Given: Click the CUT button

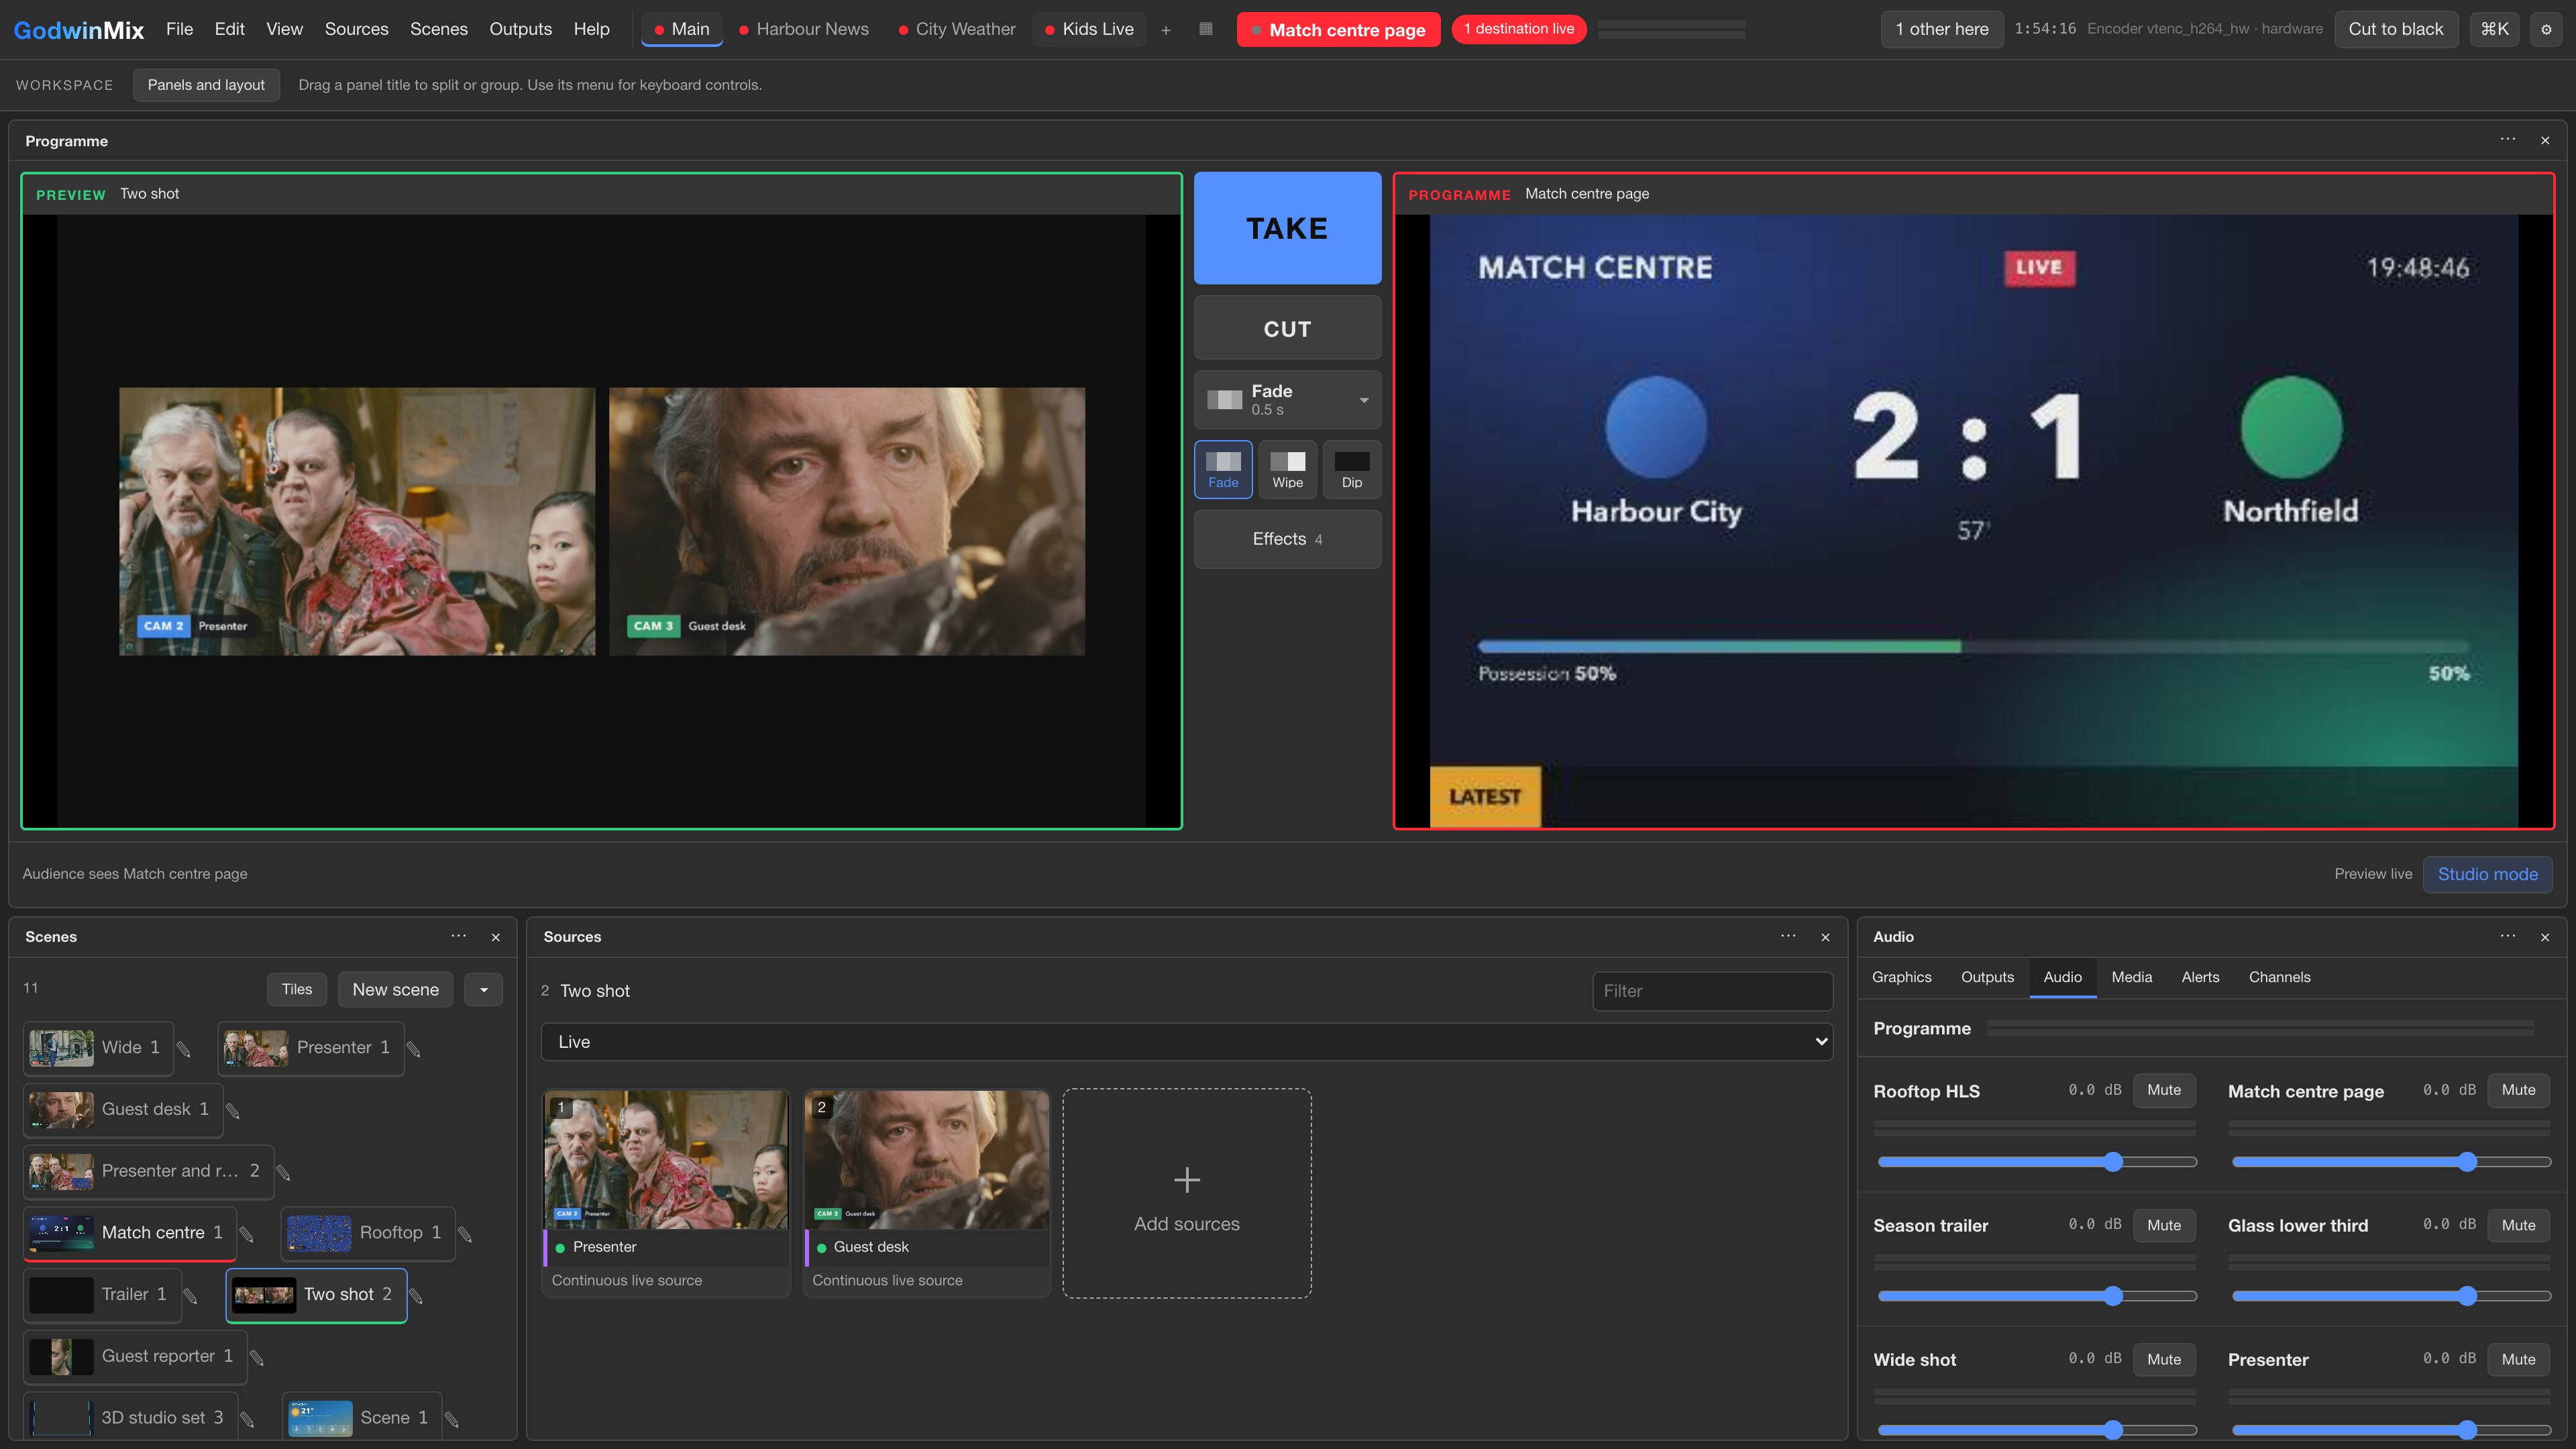Looking at the screenshot, I should [x=1287, y=328].
